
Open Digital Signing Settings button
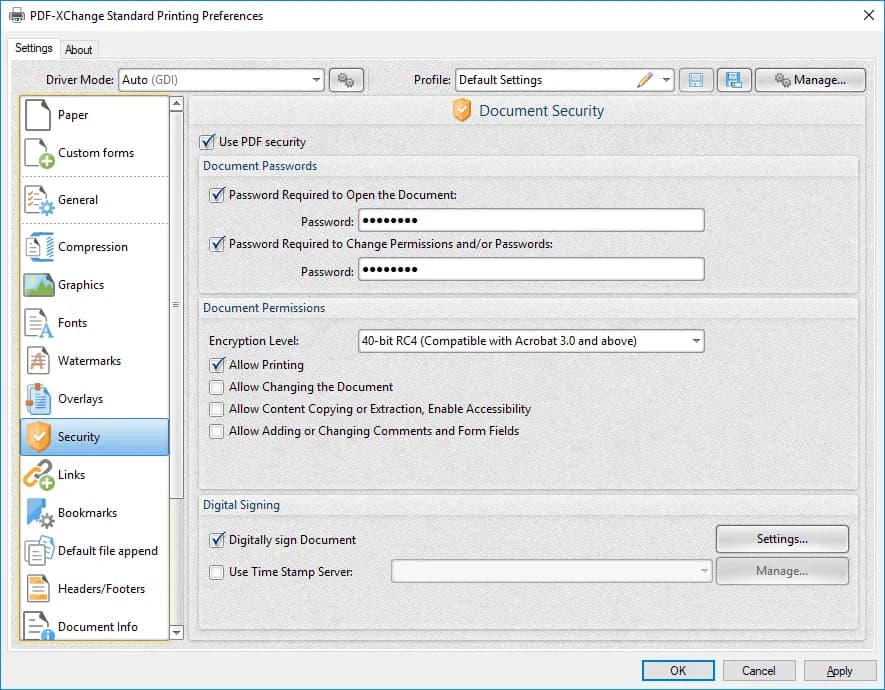[782, 539]
